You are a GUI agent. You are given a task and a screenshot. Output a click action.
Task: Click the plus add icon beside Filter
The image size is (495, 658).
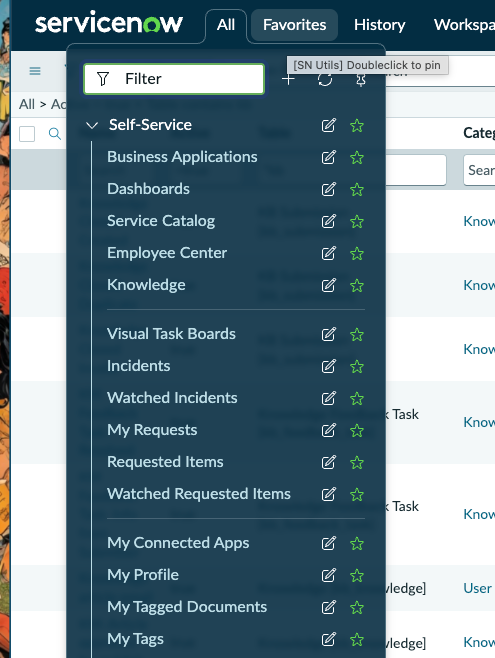click(289, 79)
